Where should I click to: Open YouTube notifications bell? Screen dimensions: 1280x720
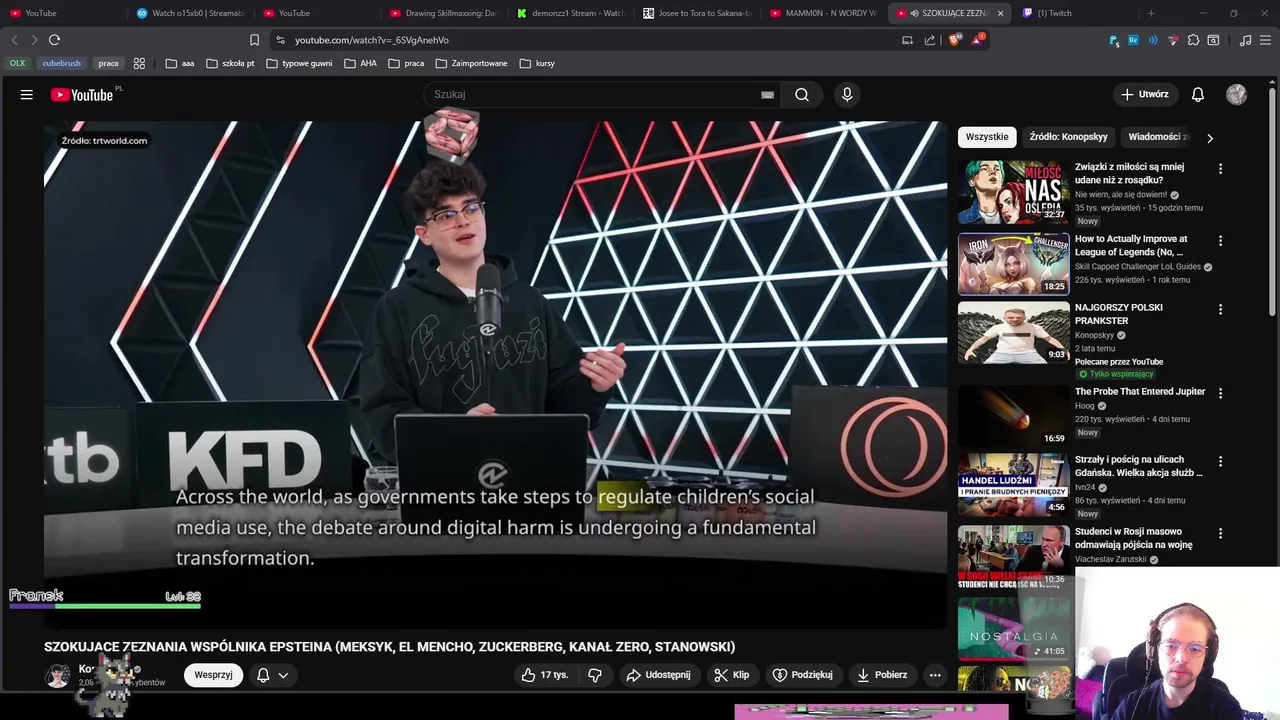1198,94
